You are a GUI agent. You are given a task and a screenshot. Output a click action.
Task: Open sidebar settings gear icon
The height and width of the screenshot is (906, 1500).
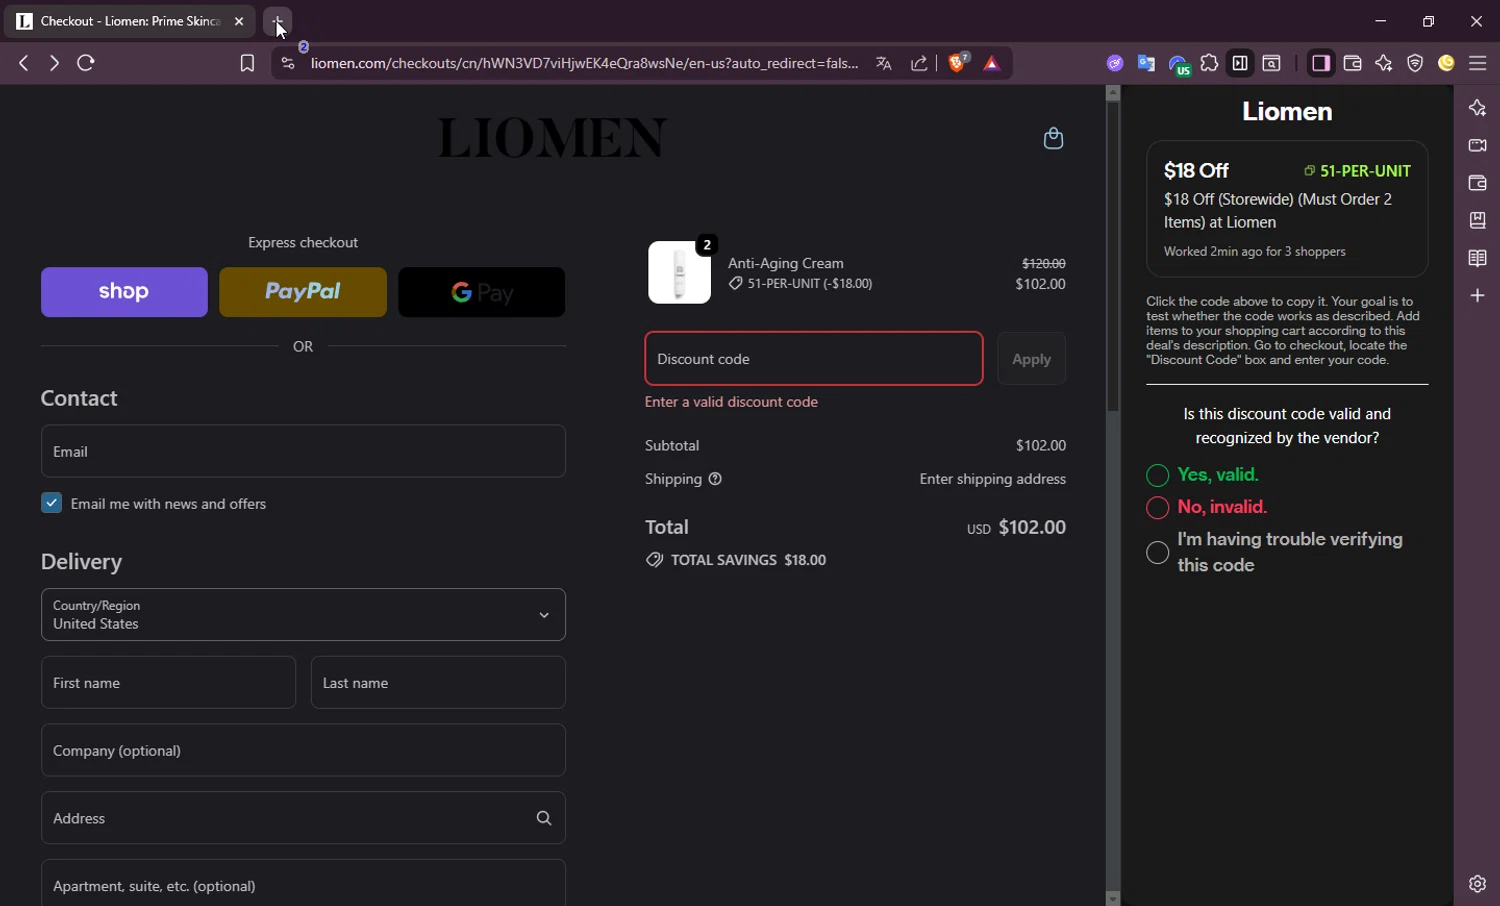tap(1477, 884)
